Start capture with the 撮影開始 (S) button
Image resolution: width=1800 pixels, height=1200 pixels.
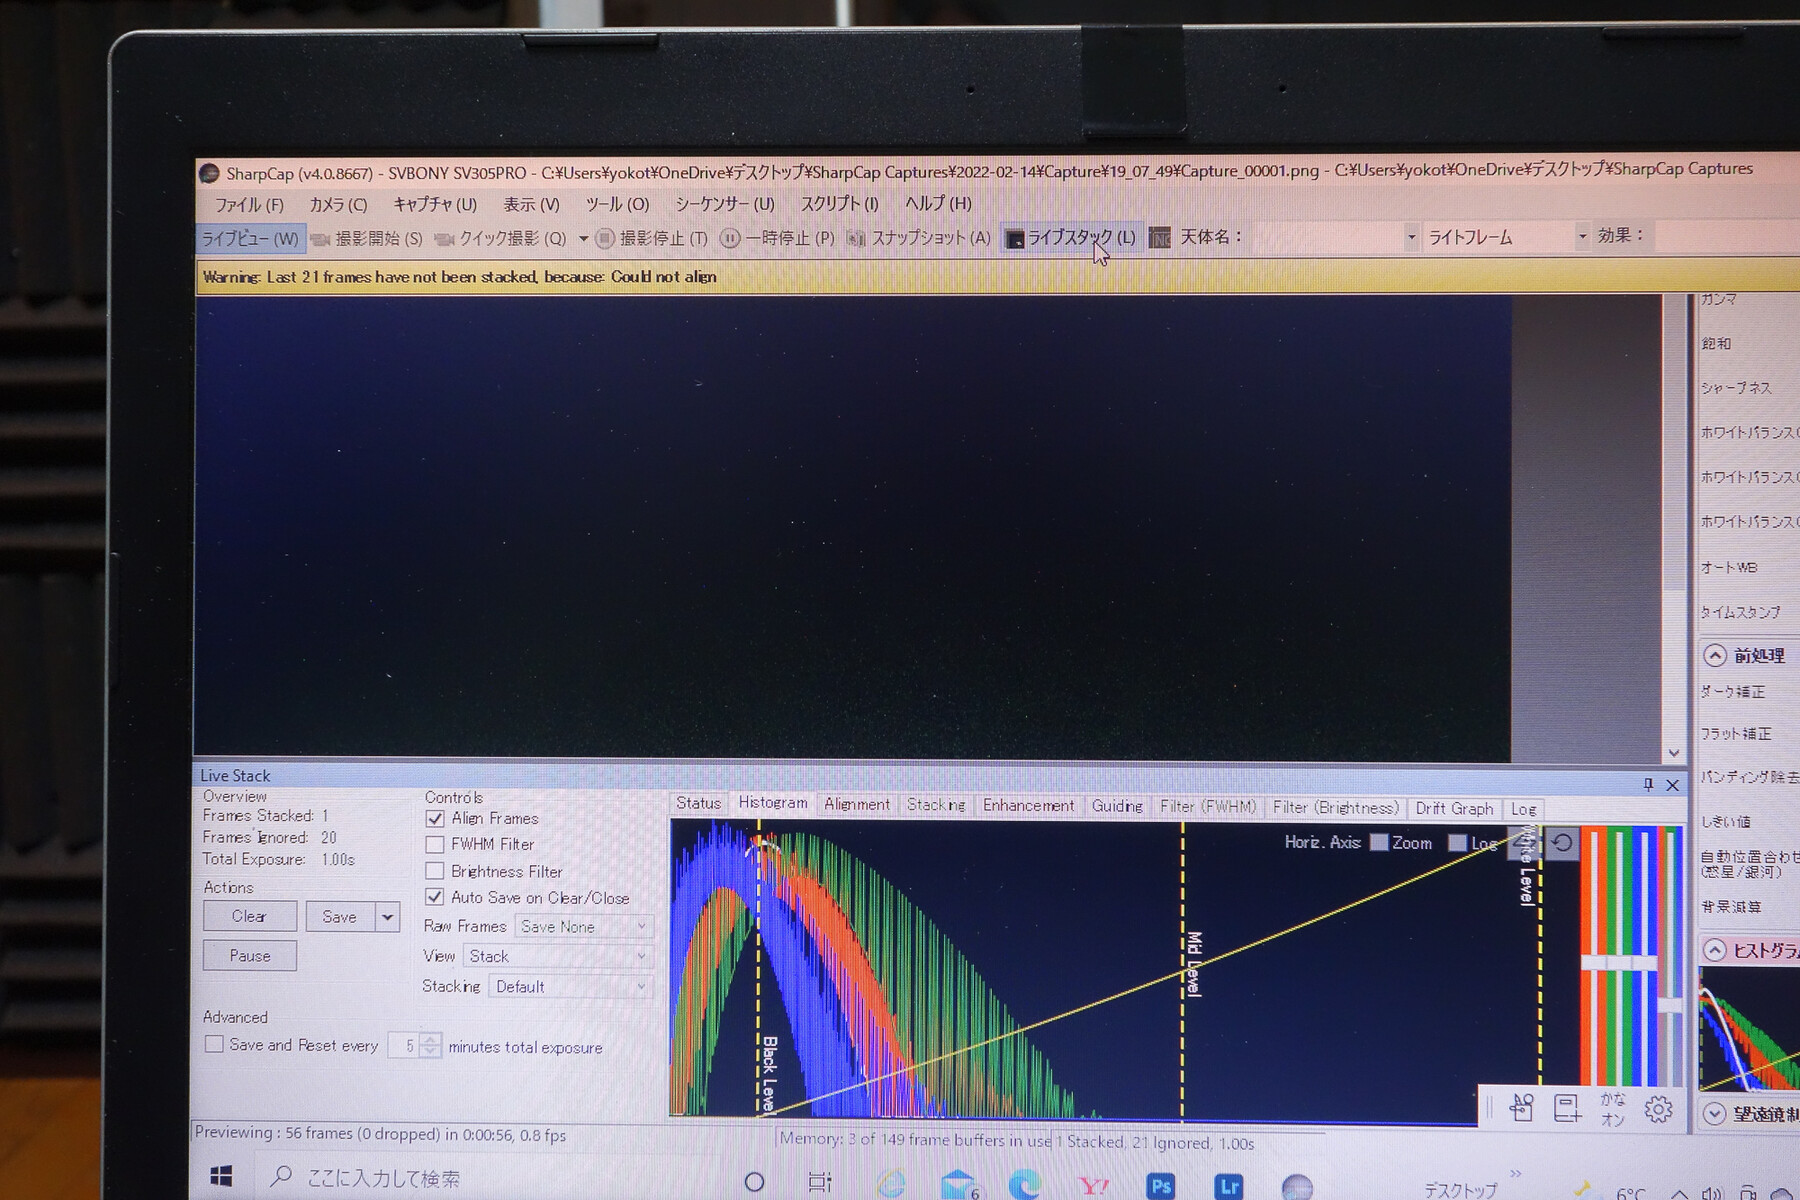[367, 239]
